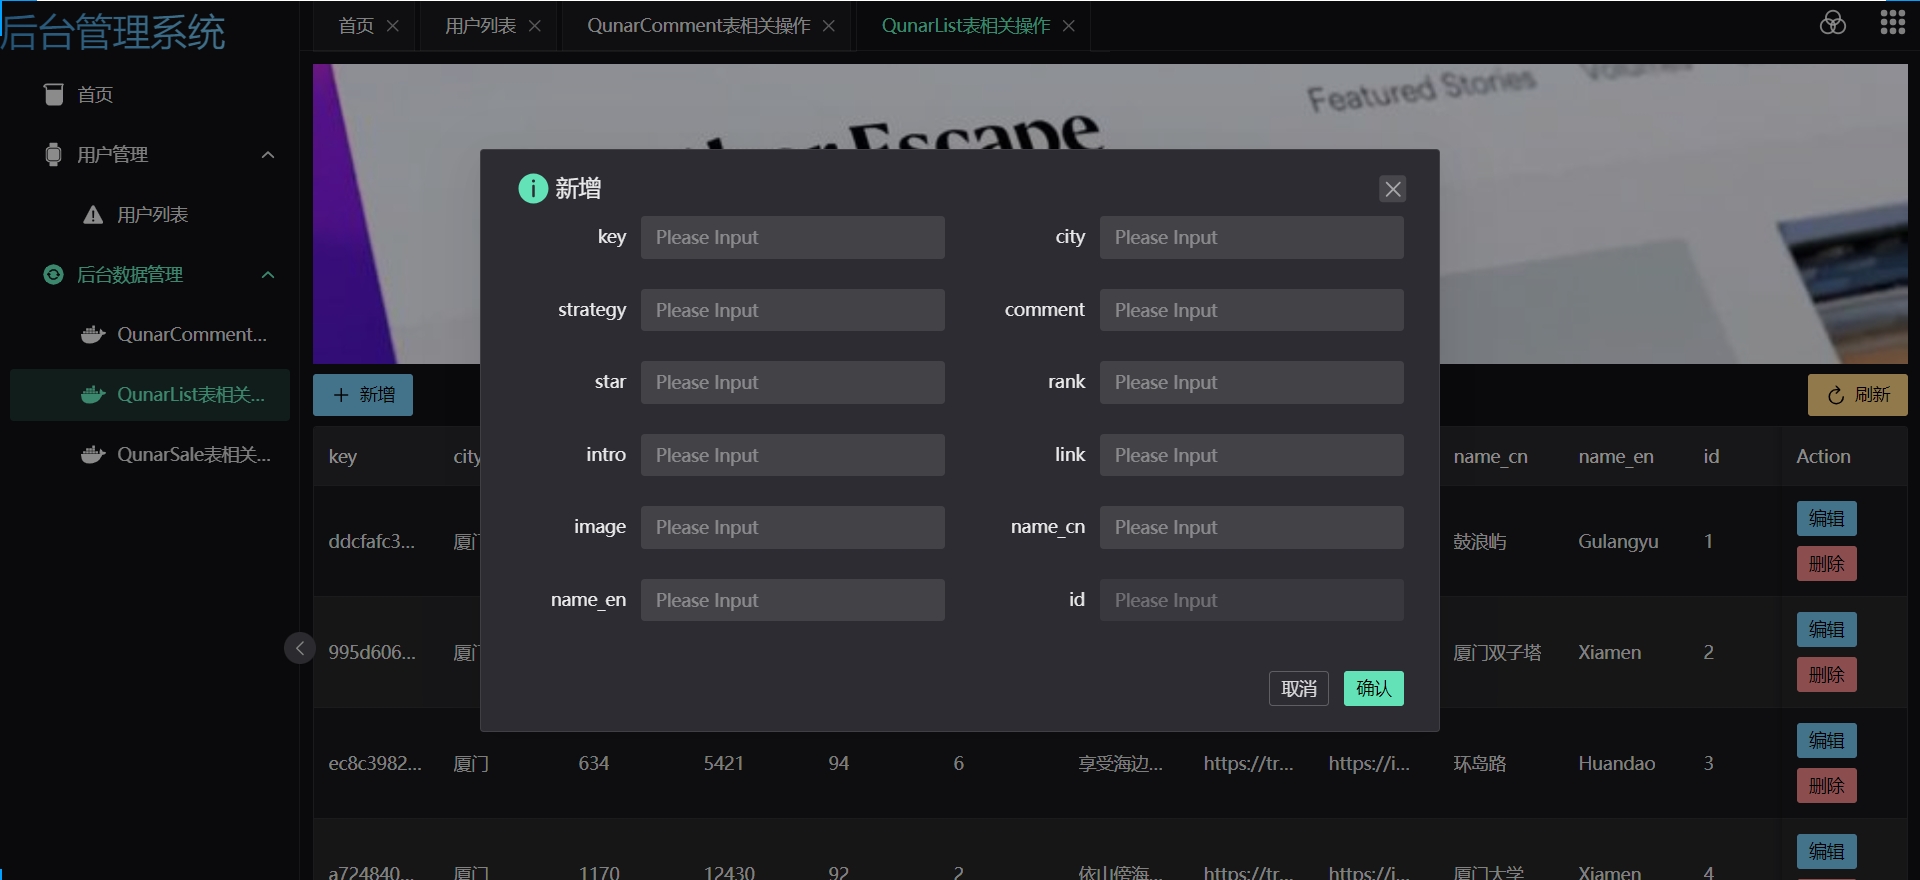1920x880 pixels.
Task: Click 删除 for the Gulangyu row
Action: coord(1827,564)
